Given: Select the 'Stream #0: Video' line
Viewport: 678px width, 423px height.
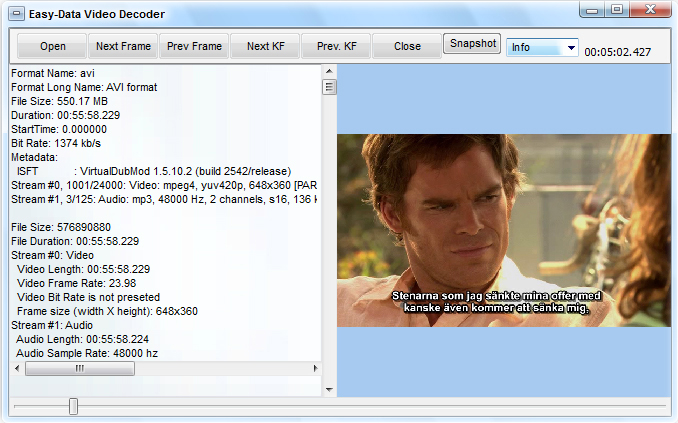Looking at the screenshot, I should tap(52, 255).
